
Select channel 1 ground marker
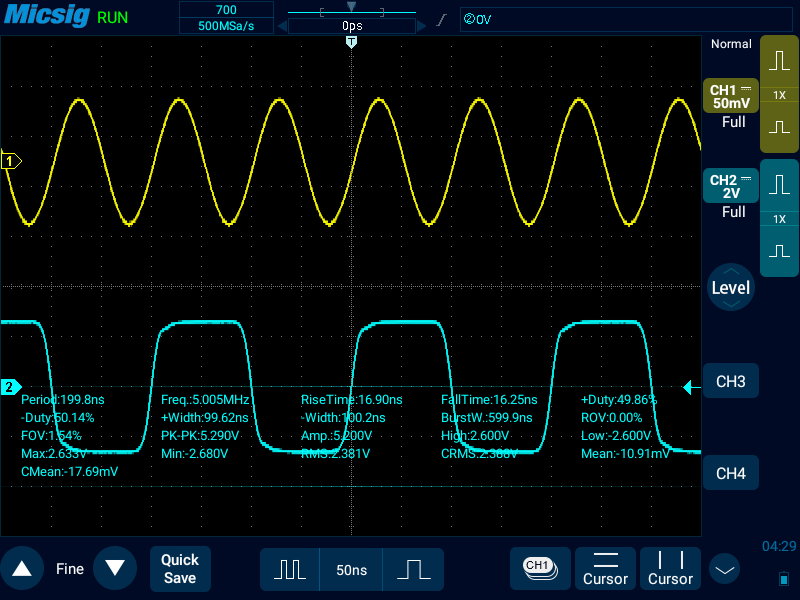click(11, 161)
